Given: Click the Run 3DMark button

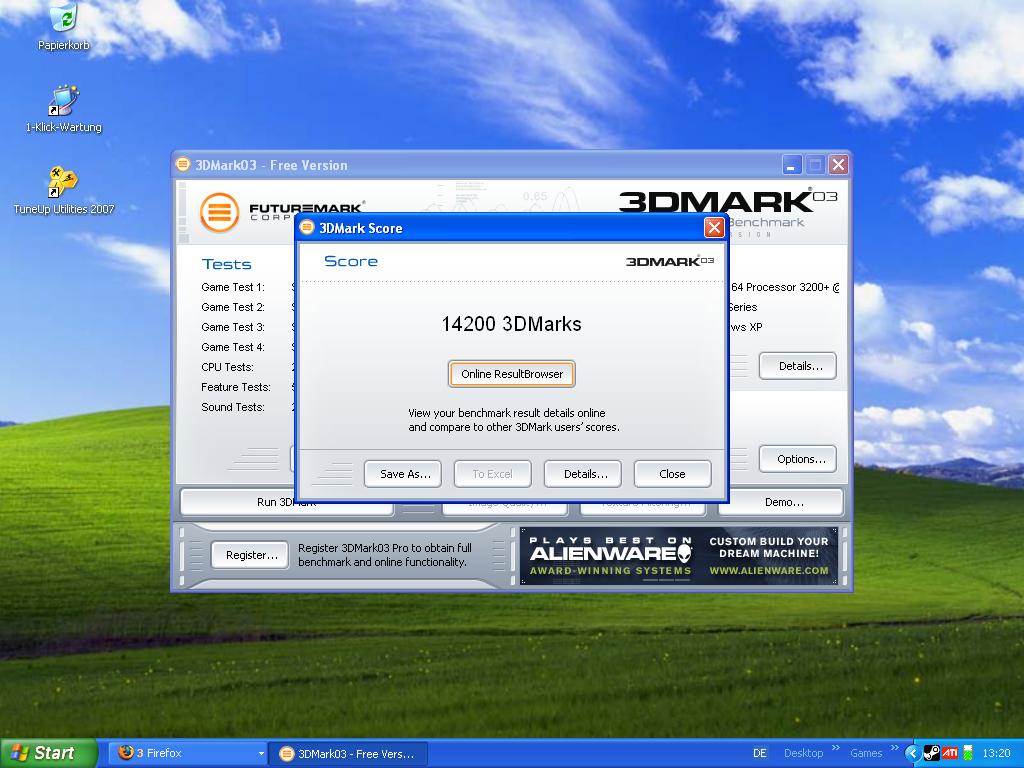Looking at the screenshot, I should tap(287, 502).
